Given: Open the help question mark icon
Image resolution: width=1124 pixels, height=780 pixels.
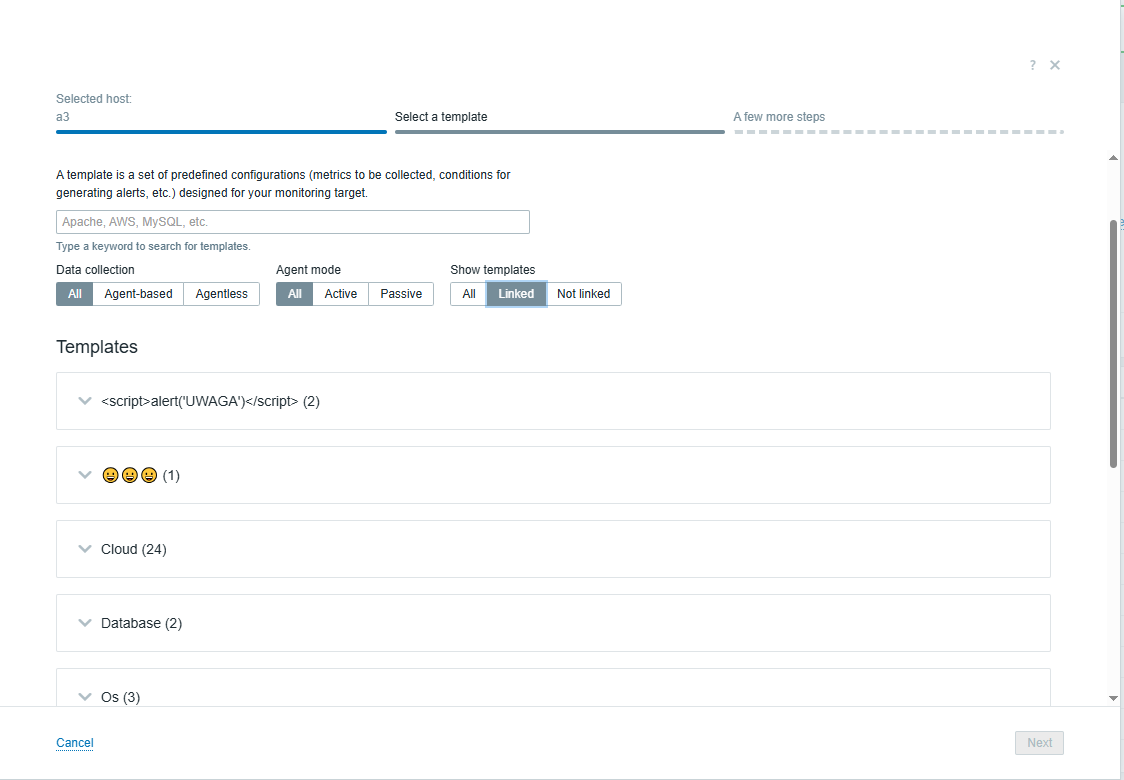Looking at the screenshot, I should (1032, 65).
